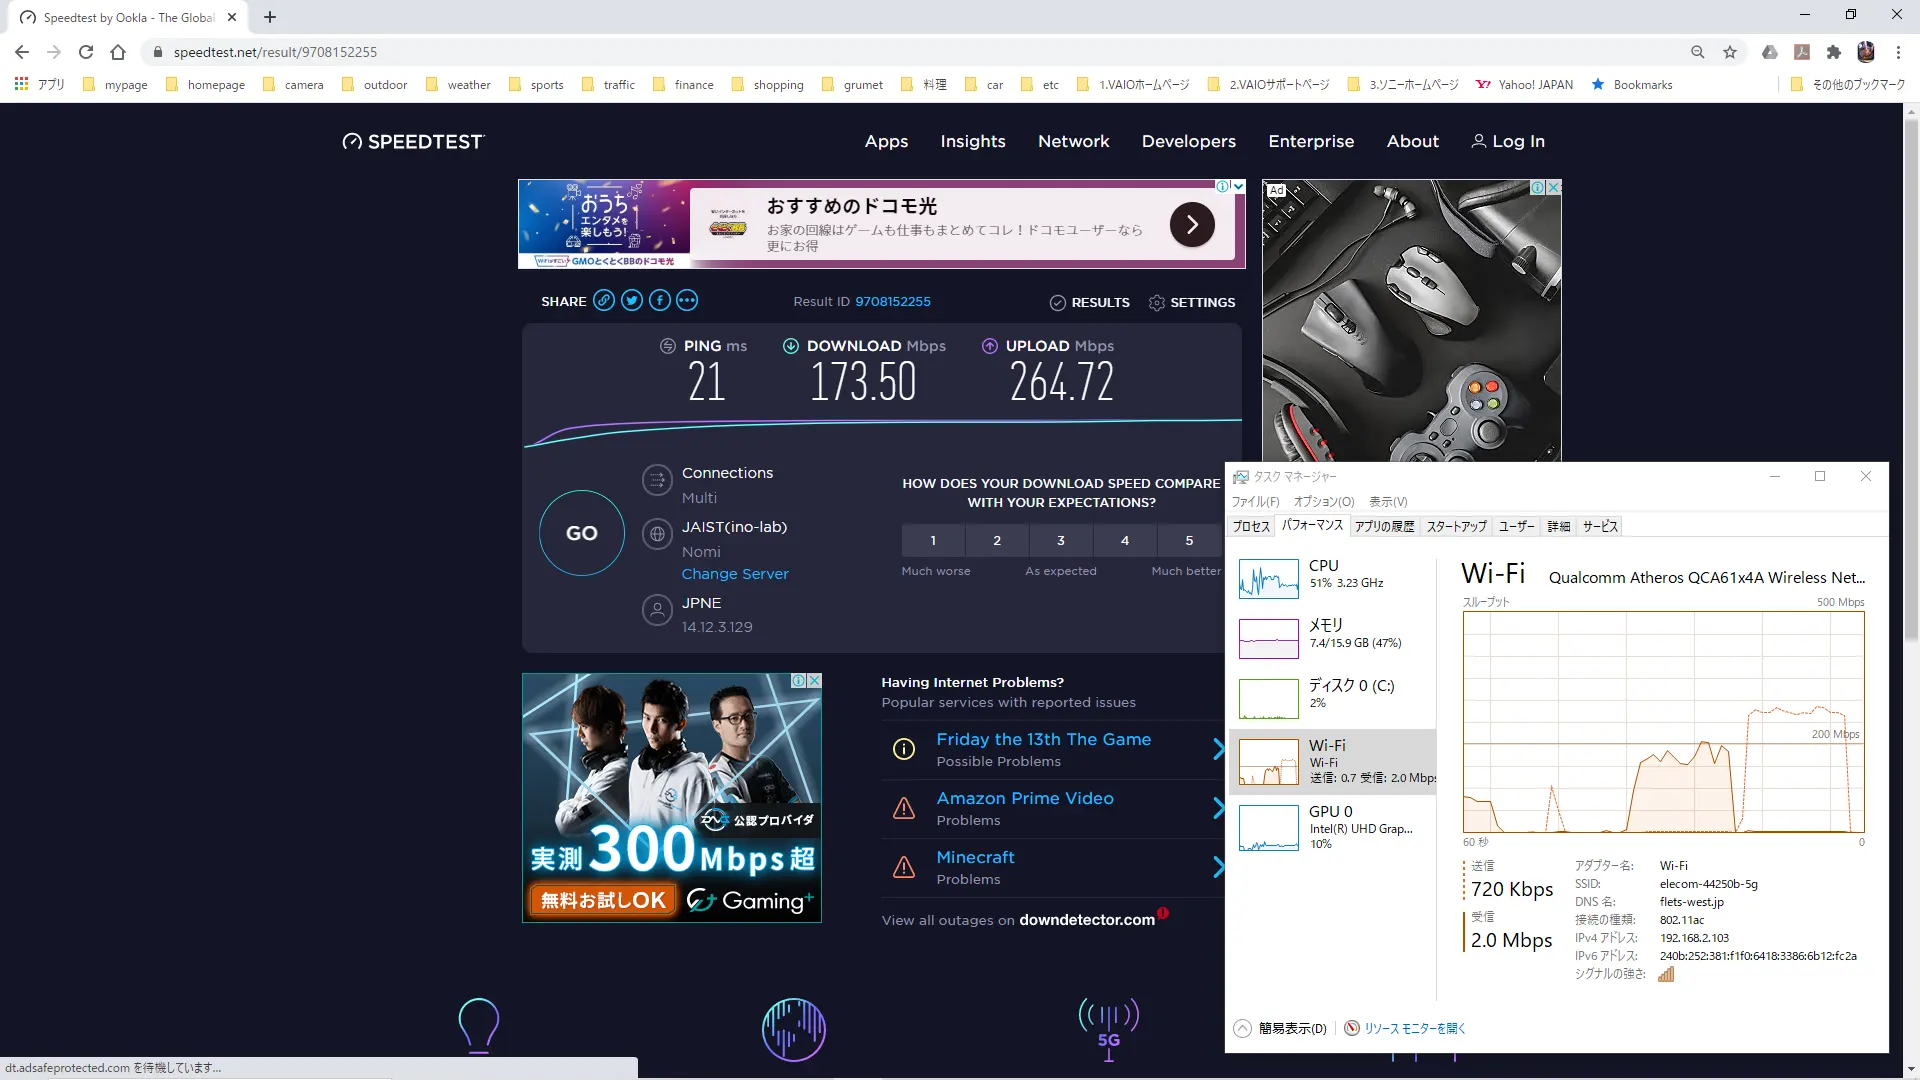Click Log In in Speedtest header
Screen dimensions: 1920x1080
click(x=1508, y=142)
